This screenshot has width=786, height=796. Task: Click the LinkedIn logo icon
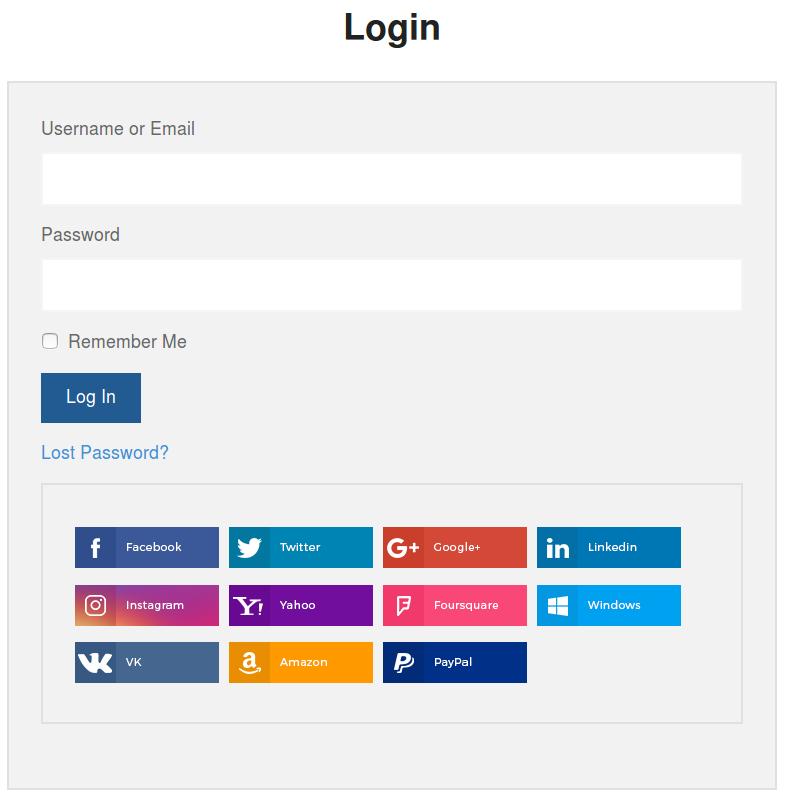pos(557,548)
